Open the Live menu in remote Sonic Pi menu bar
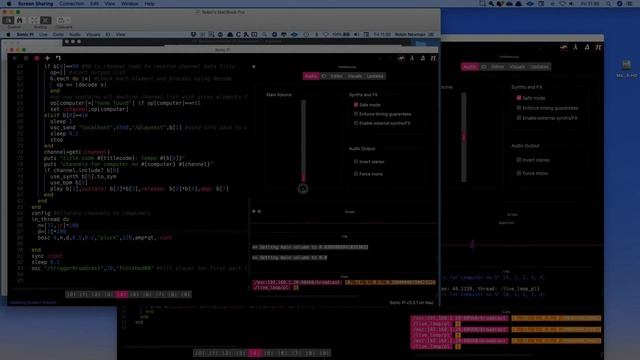The width and height of the screenshot is (640, 360). (x=43, y=35)
